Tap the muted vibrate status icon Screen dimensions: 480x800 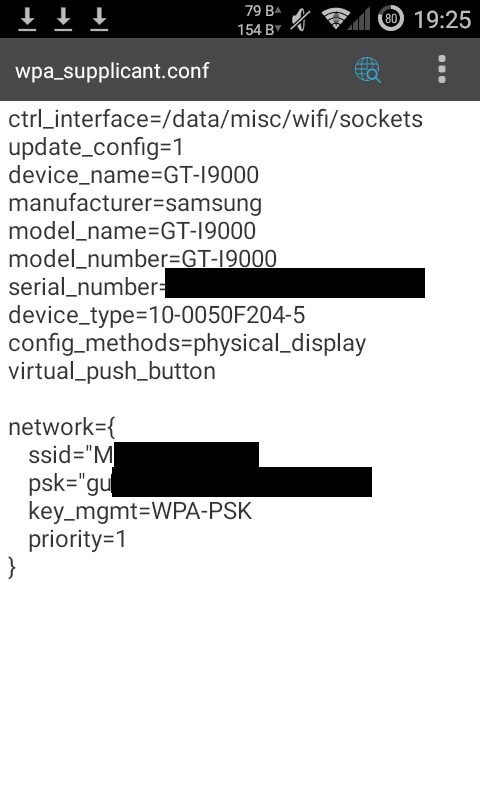click(x=301, y=20)
